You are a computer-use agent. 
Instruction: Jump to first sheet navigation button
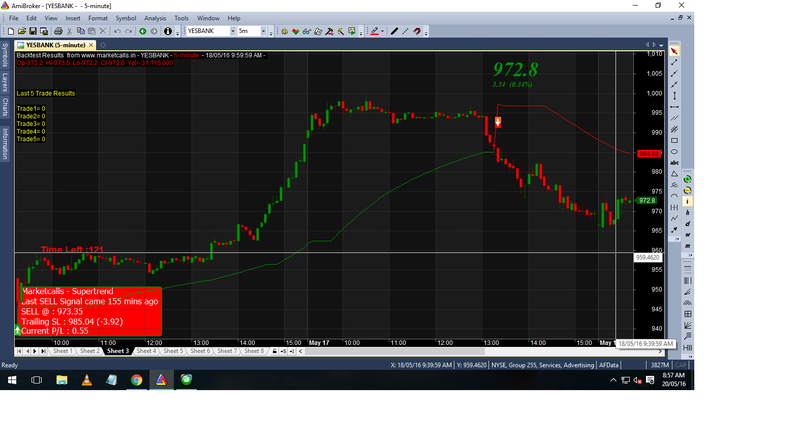19,351
